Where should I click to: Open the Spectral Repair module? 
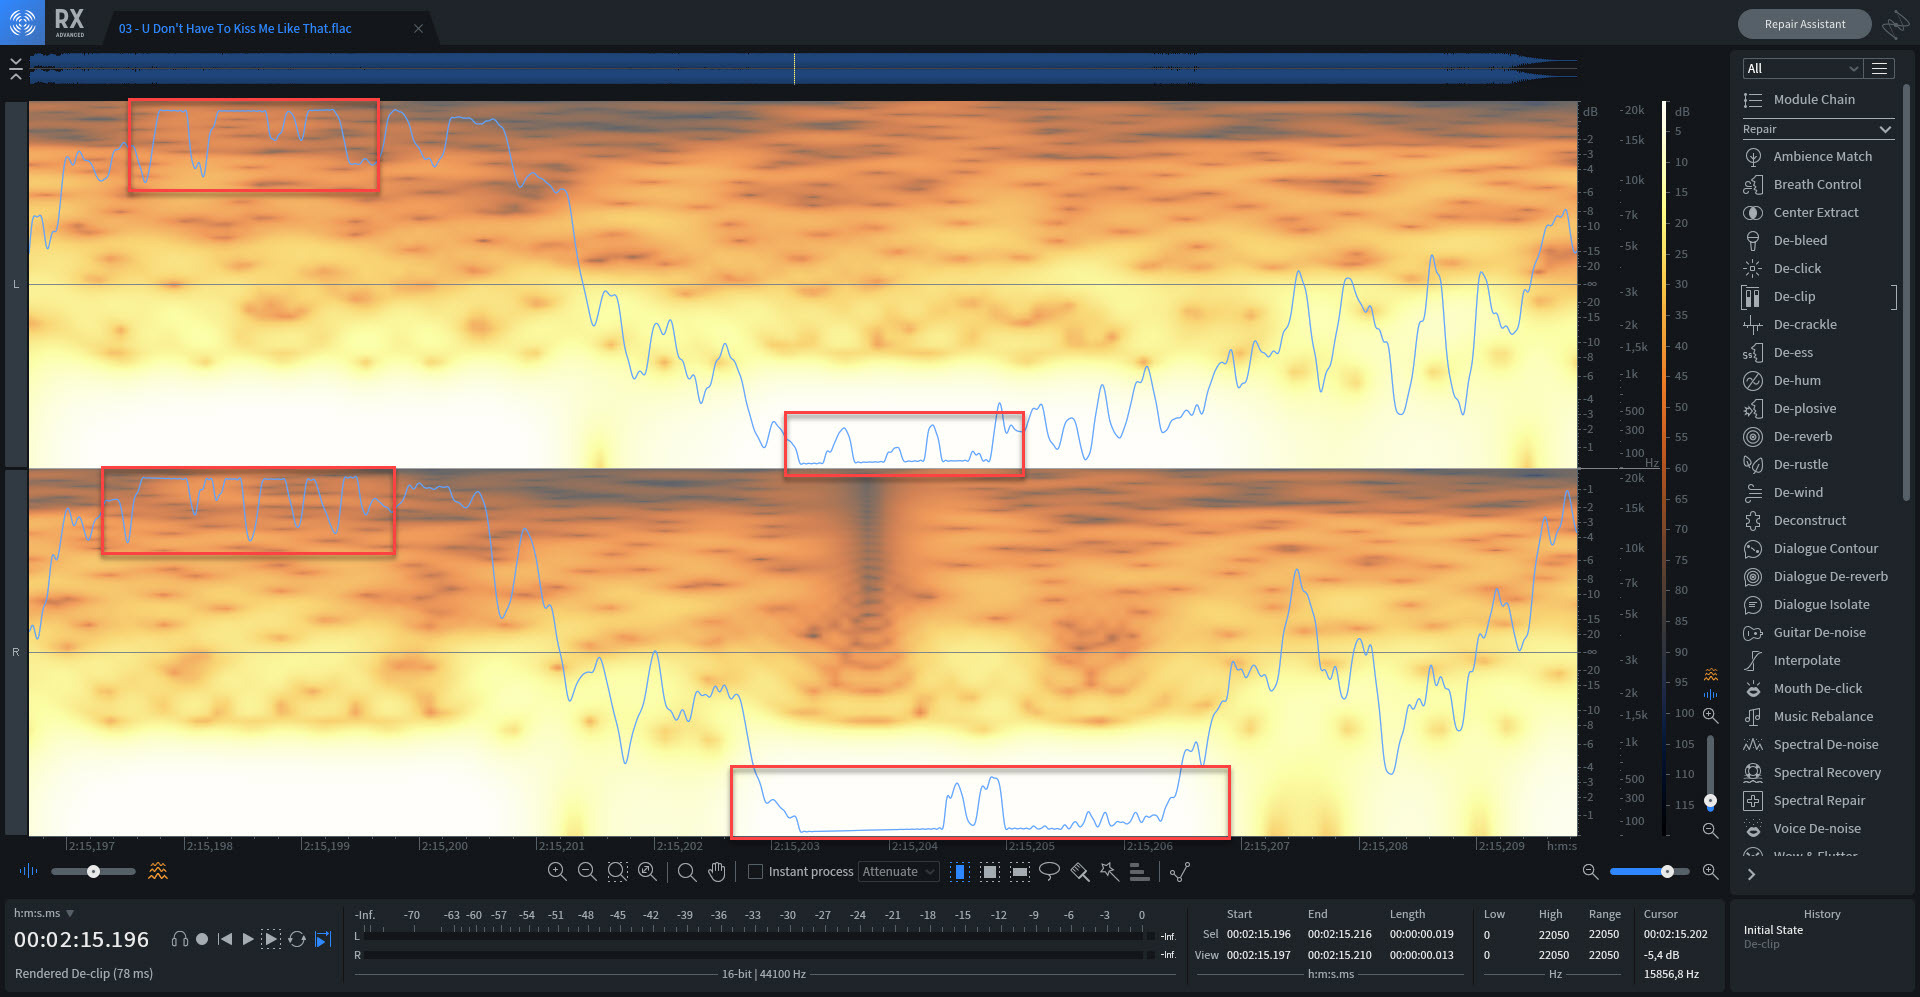point(1818,800)
